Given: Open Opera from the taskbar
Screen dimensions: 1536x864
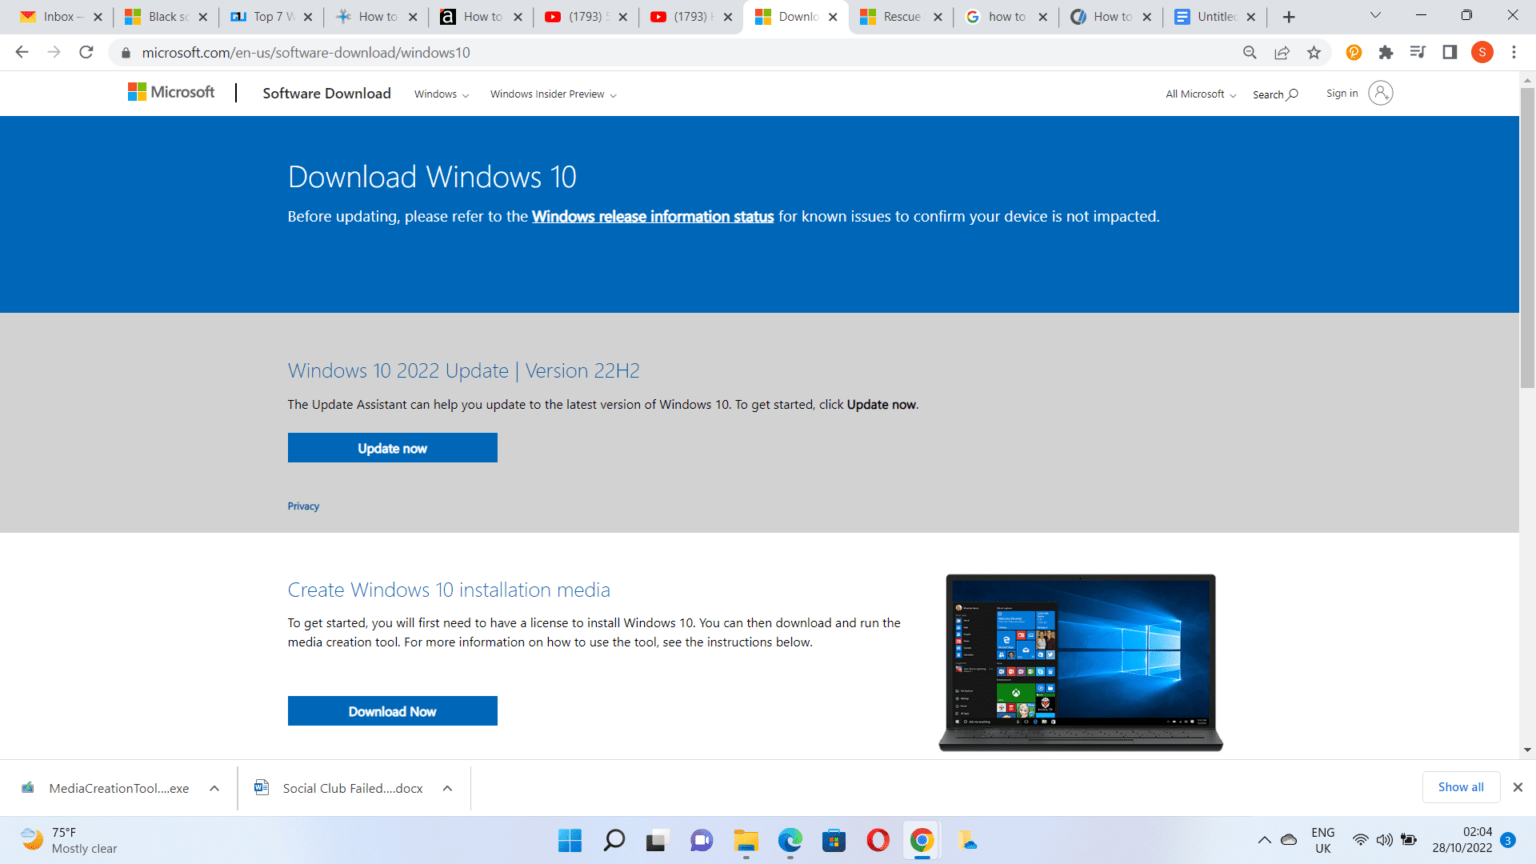Looking at the screenshot, I should [x=877, y=840].
